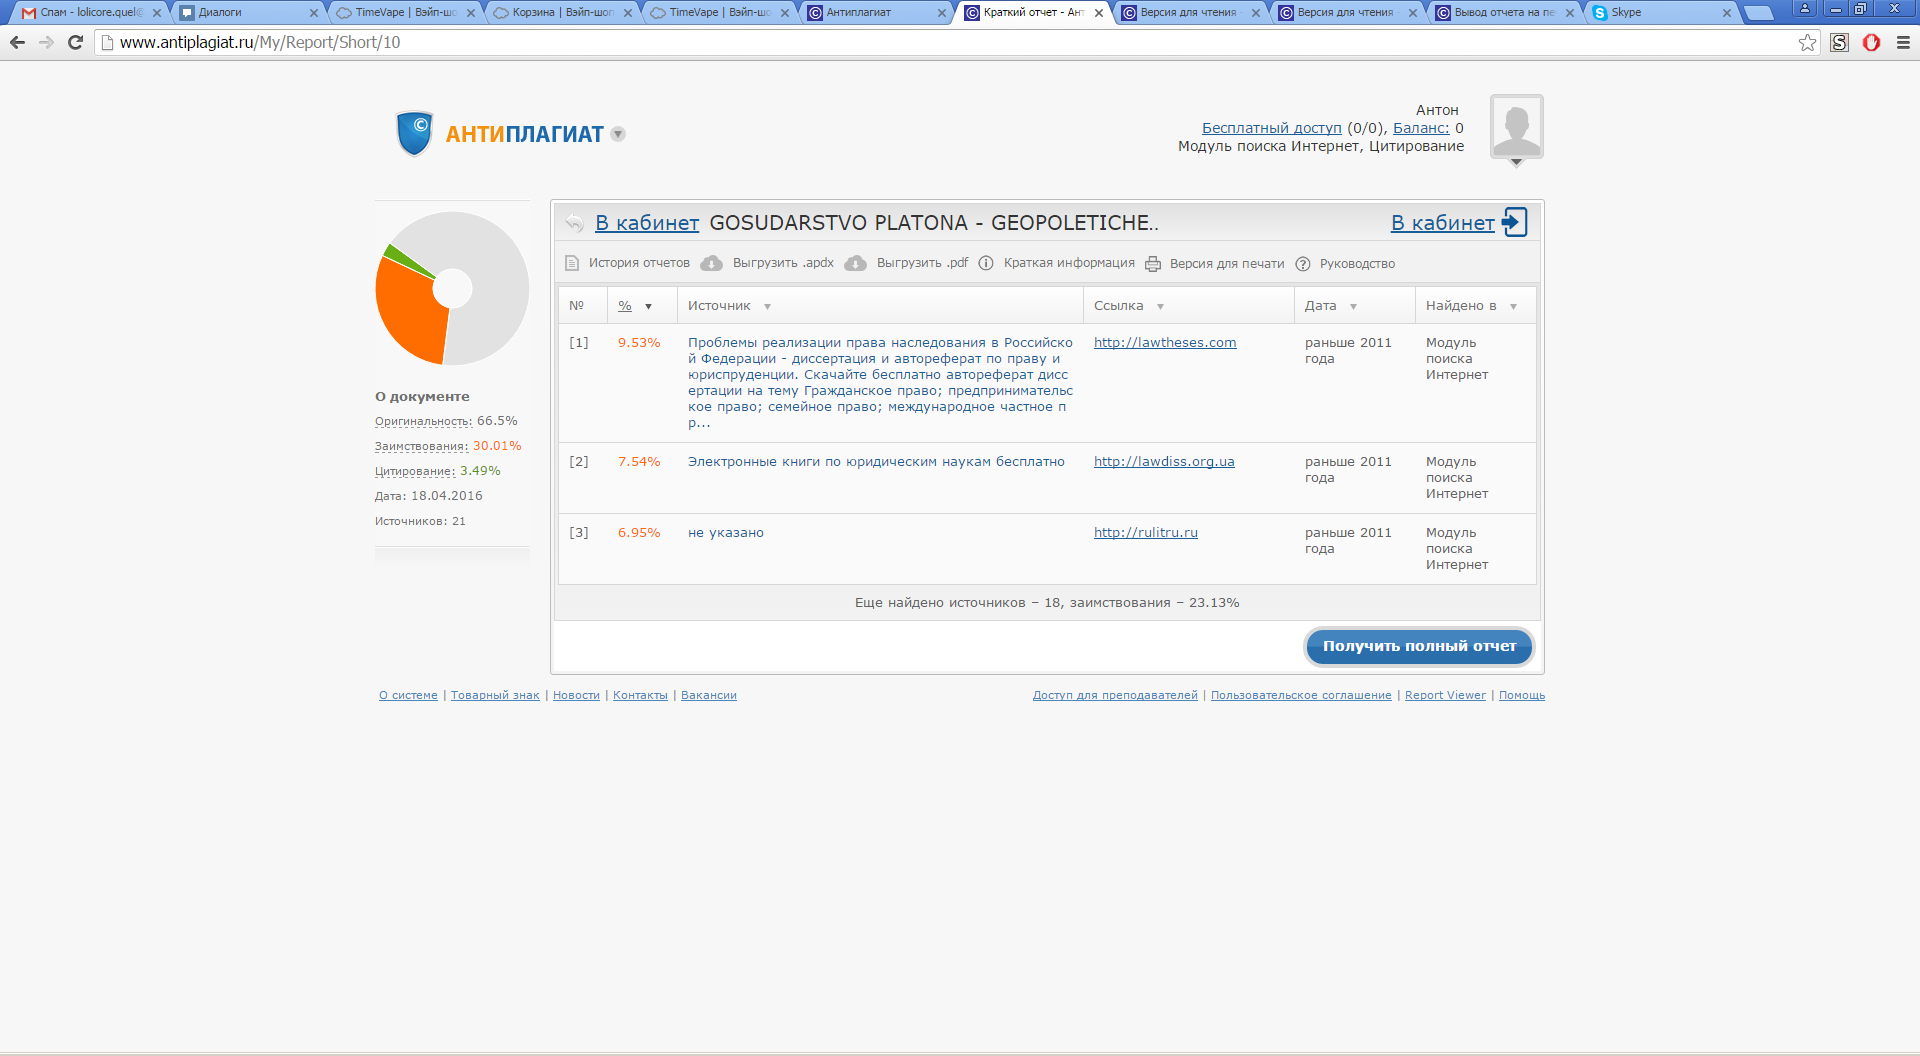Click the Цитирование label
The height and width of the screenshot is (1056, 1920).
415,471
